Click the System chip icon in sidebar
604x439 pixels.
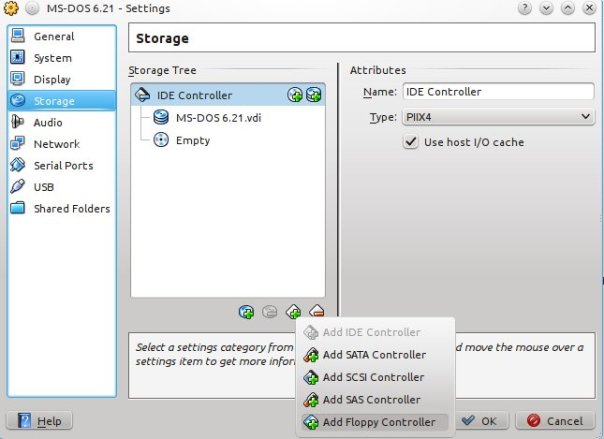point(17,57)
